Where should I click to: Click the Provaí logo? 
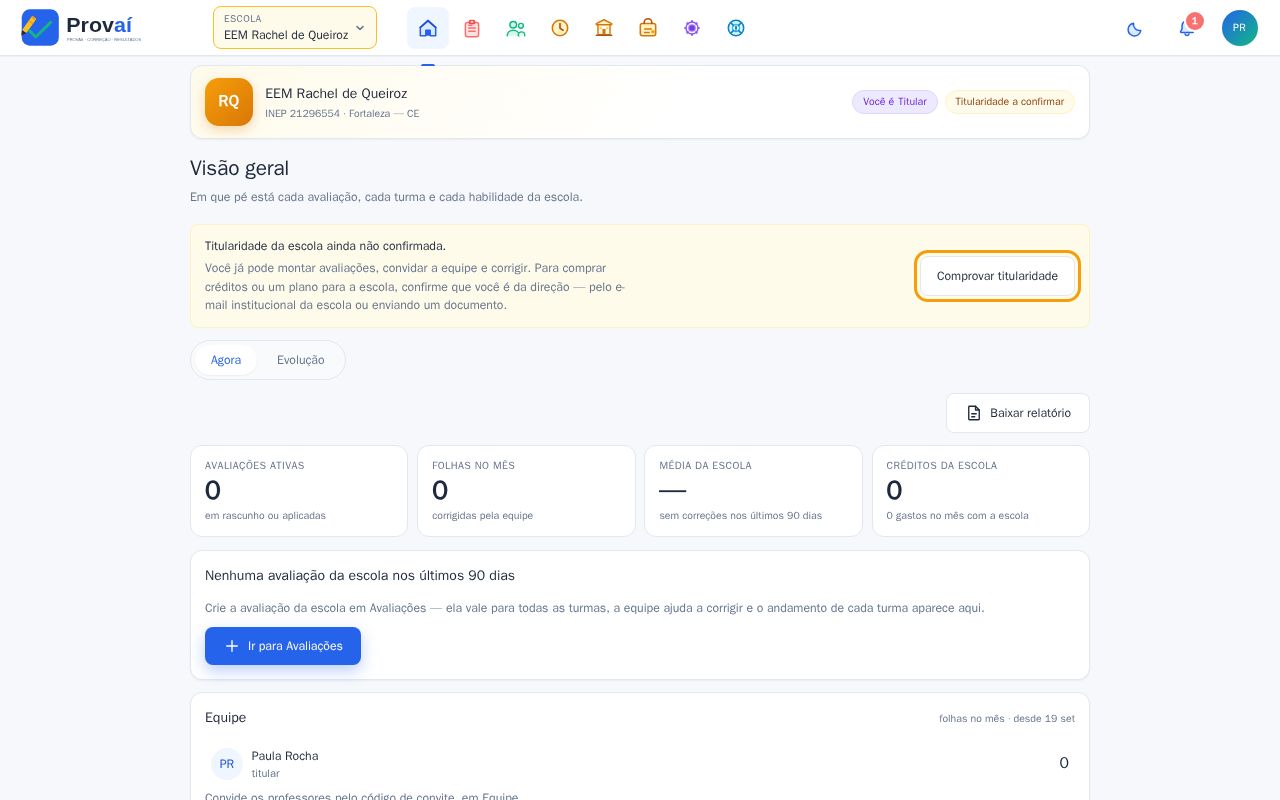[x=82, y=28]
